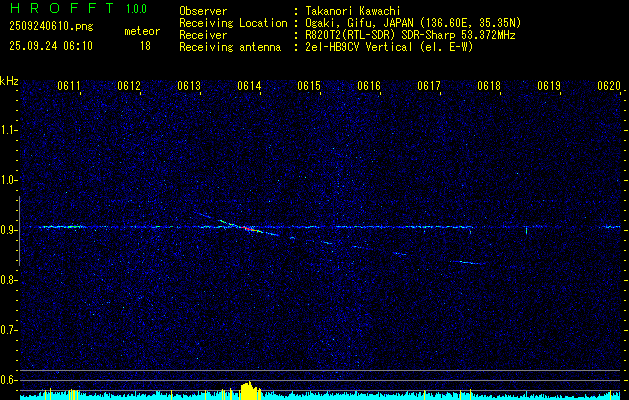Click the 0.7 kHz frequency label
This screenshot has height=400, width=629.
click(7, 330)
